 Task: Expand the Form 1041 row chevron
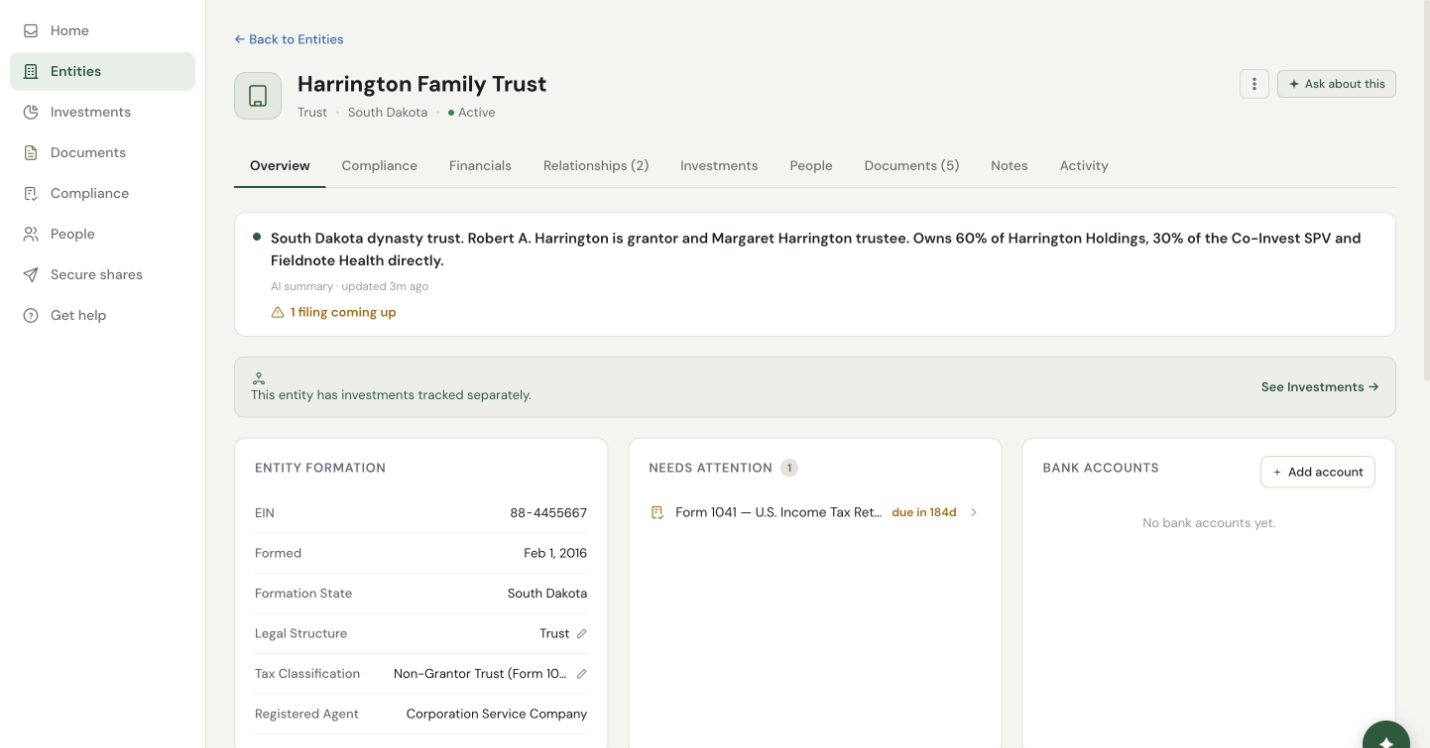coord(974,513)
